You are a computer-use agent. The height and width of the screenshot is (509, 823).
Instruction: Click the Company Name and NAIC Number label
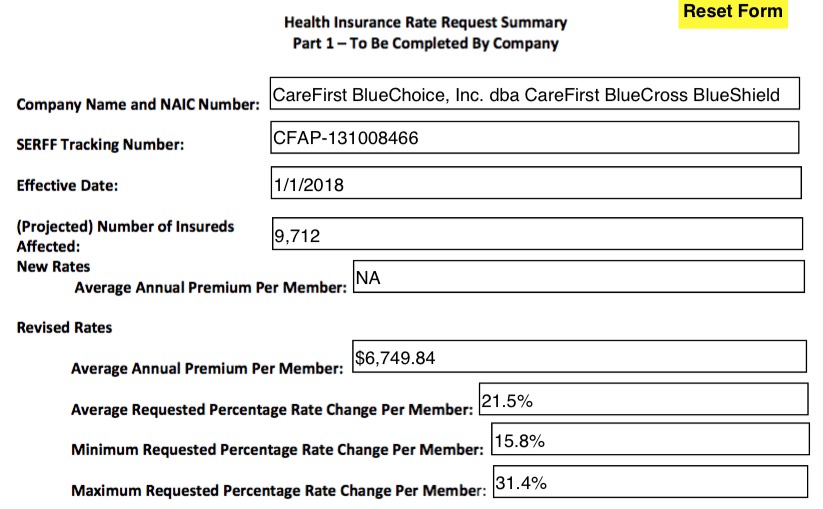click(x=138, y=104)
